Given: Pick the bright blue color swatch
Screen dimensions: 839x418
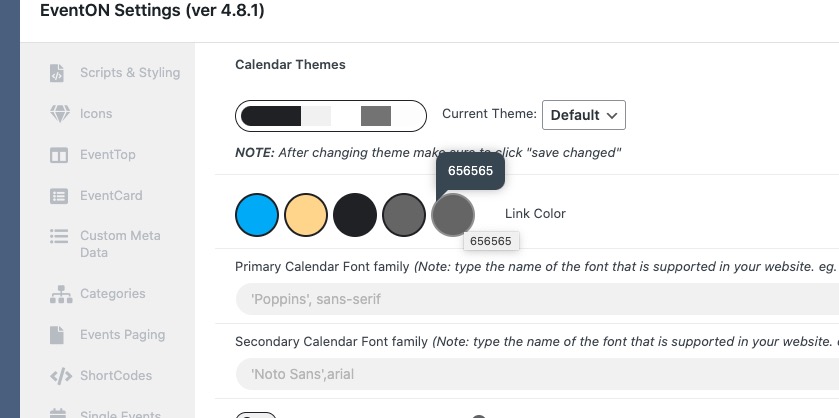Looking at the screenshot, I should pos(257,215).
